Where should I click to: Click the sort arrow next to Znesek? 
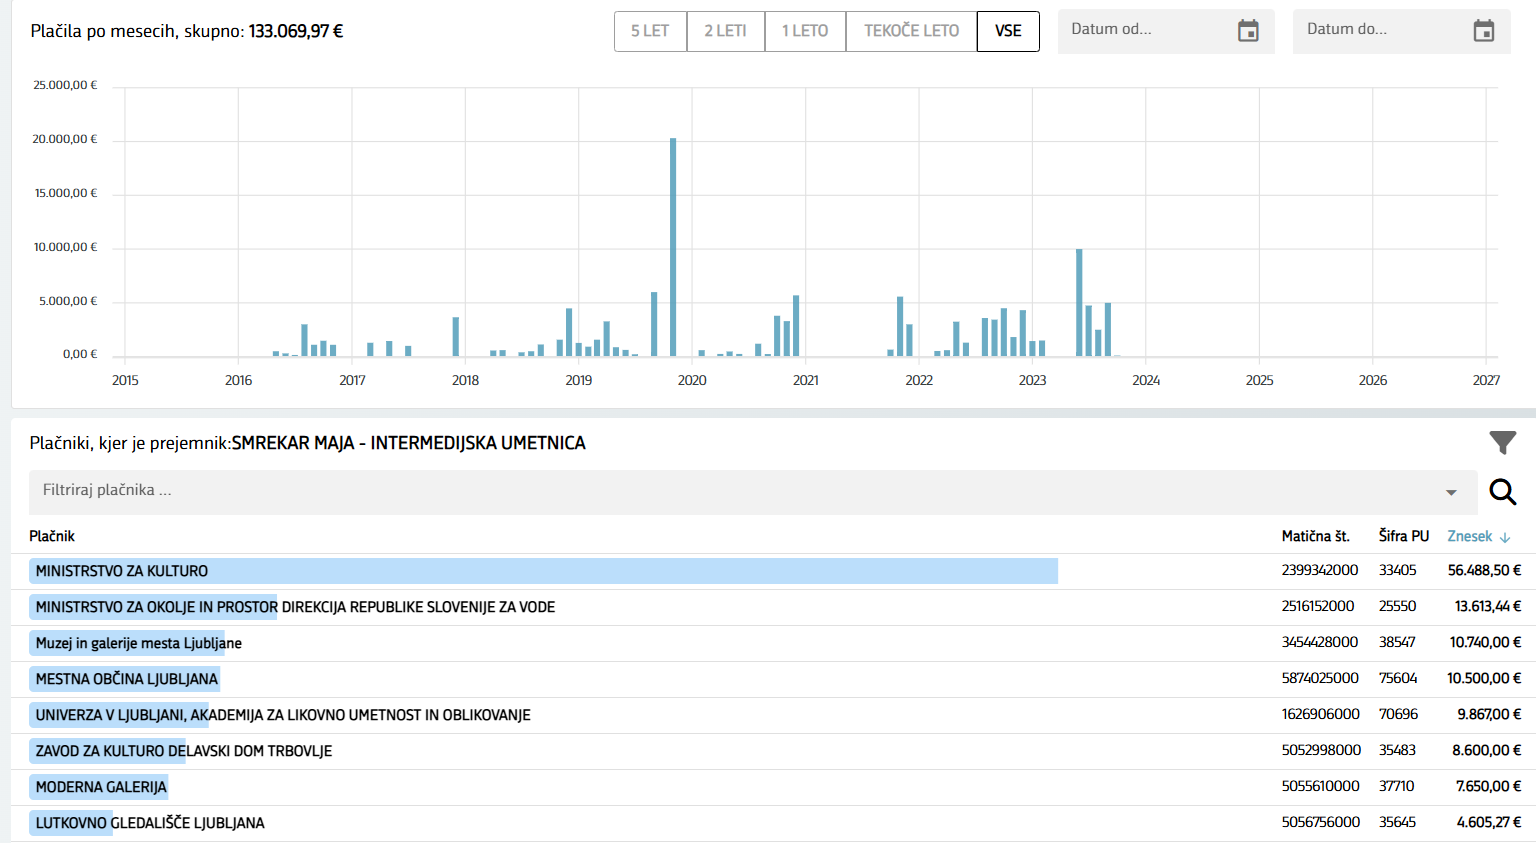click(1505, 537)
